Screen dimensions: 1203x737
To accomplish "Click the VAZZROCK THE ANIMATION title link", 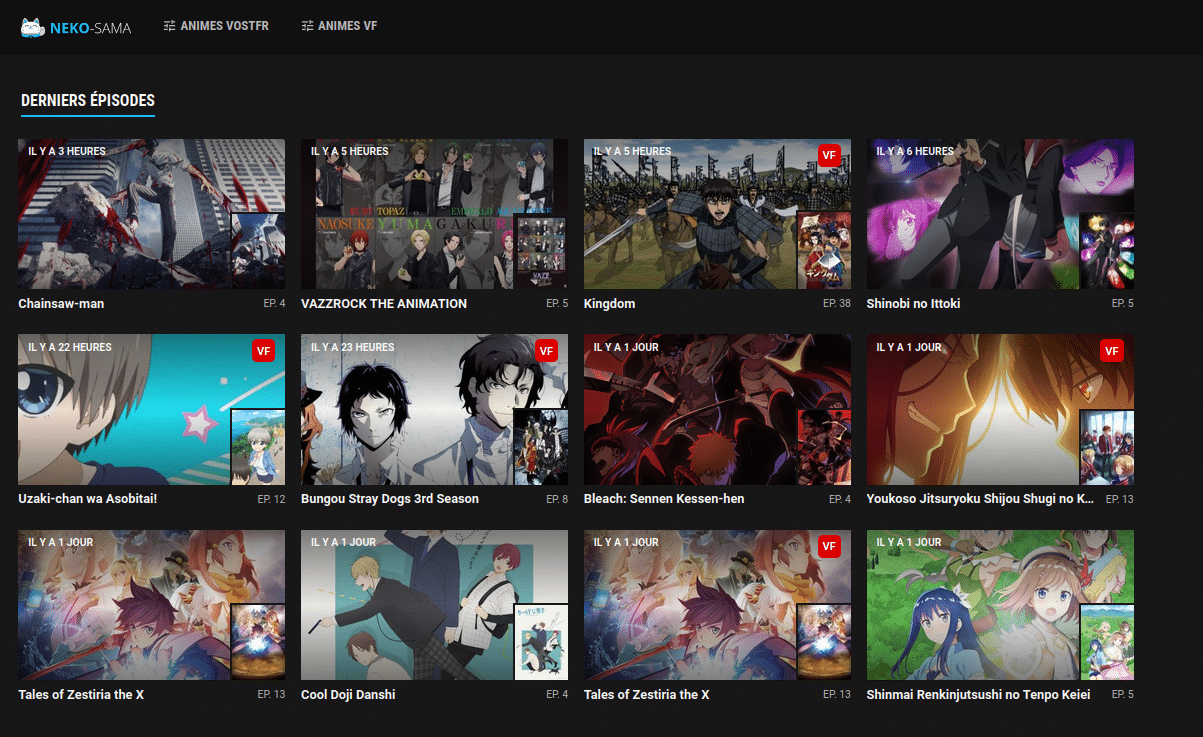I will [x=384, y=303].
